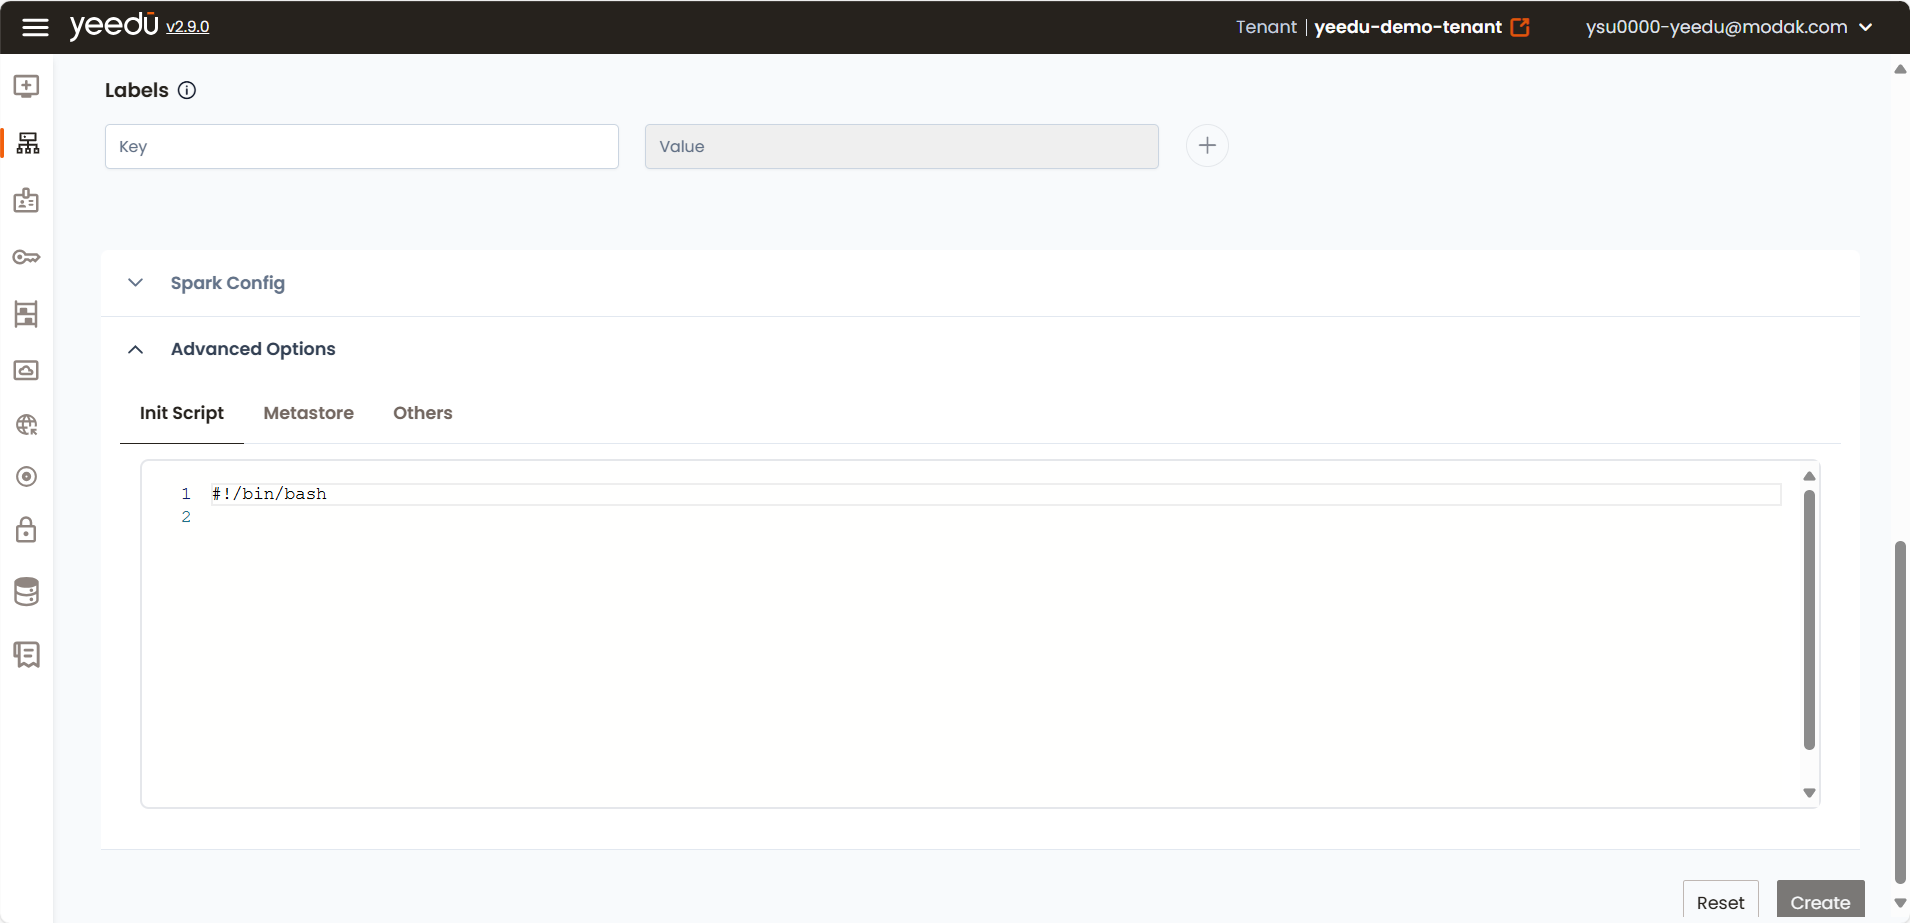This screenshot has width=1910, height=923.
Task: Click line 1 of init script editor
Action: pos(995,494)
